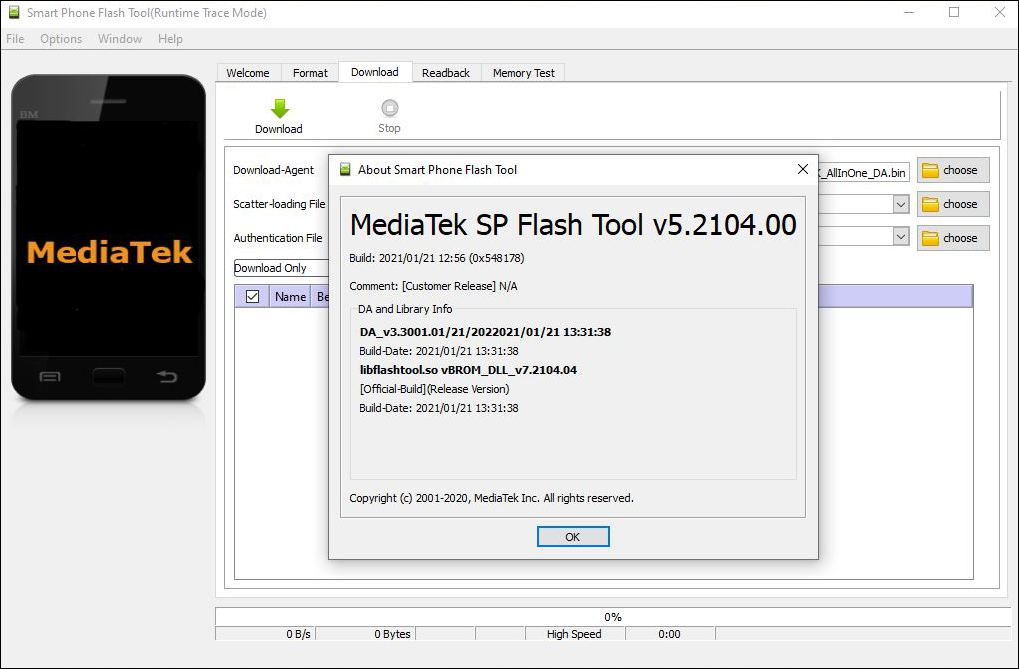This screenshot has height=669, width=1019.
Task: Open the File menu
Action: pos(15,39)
